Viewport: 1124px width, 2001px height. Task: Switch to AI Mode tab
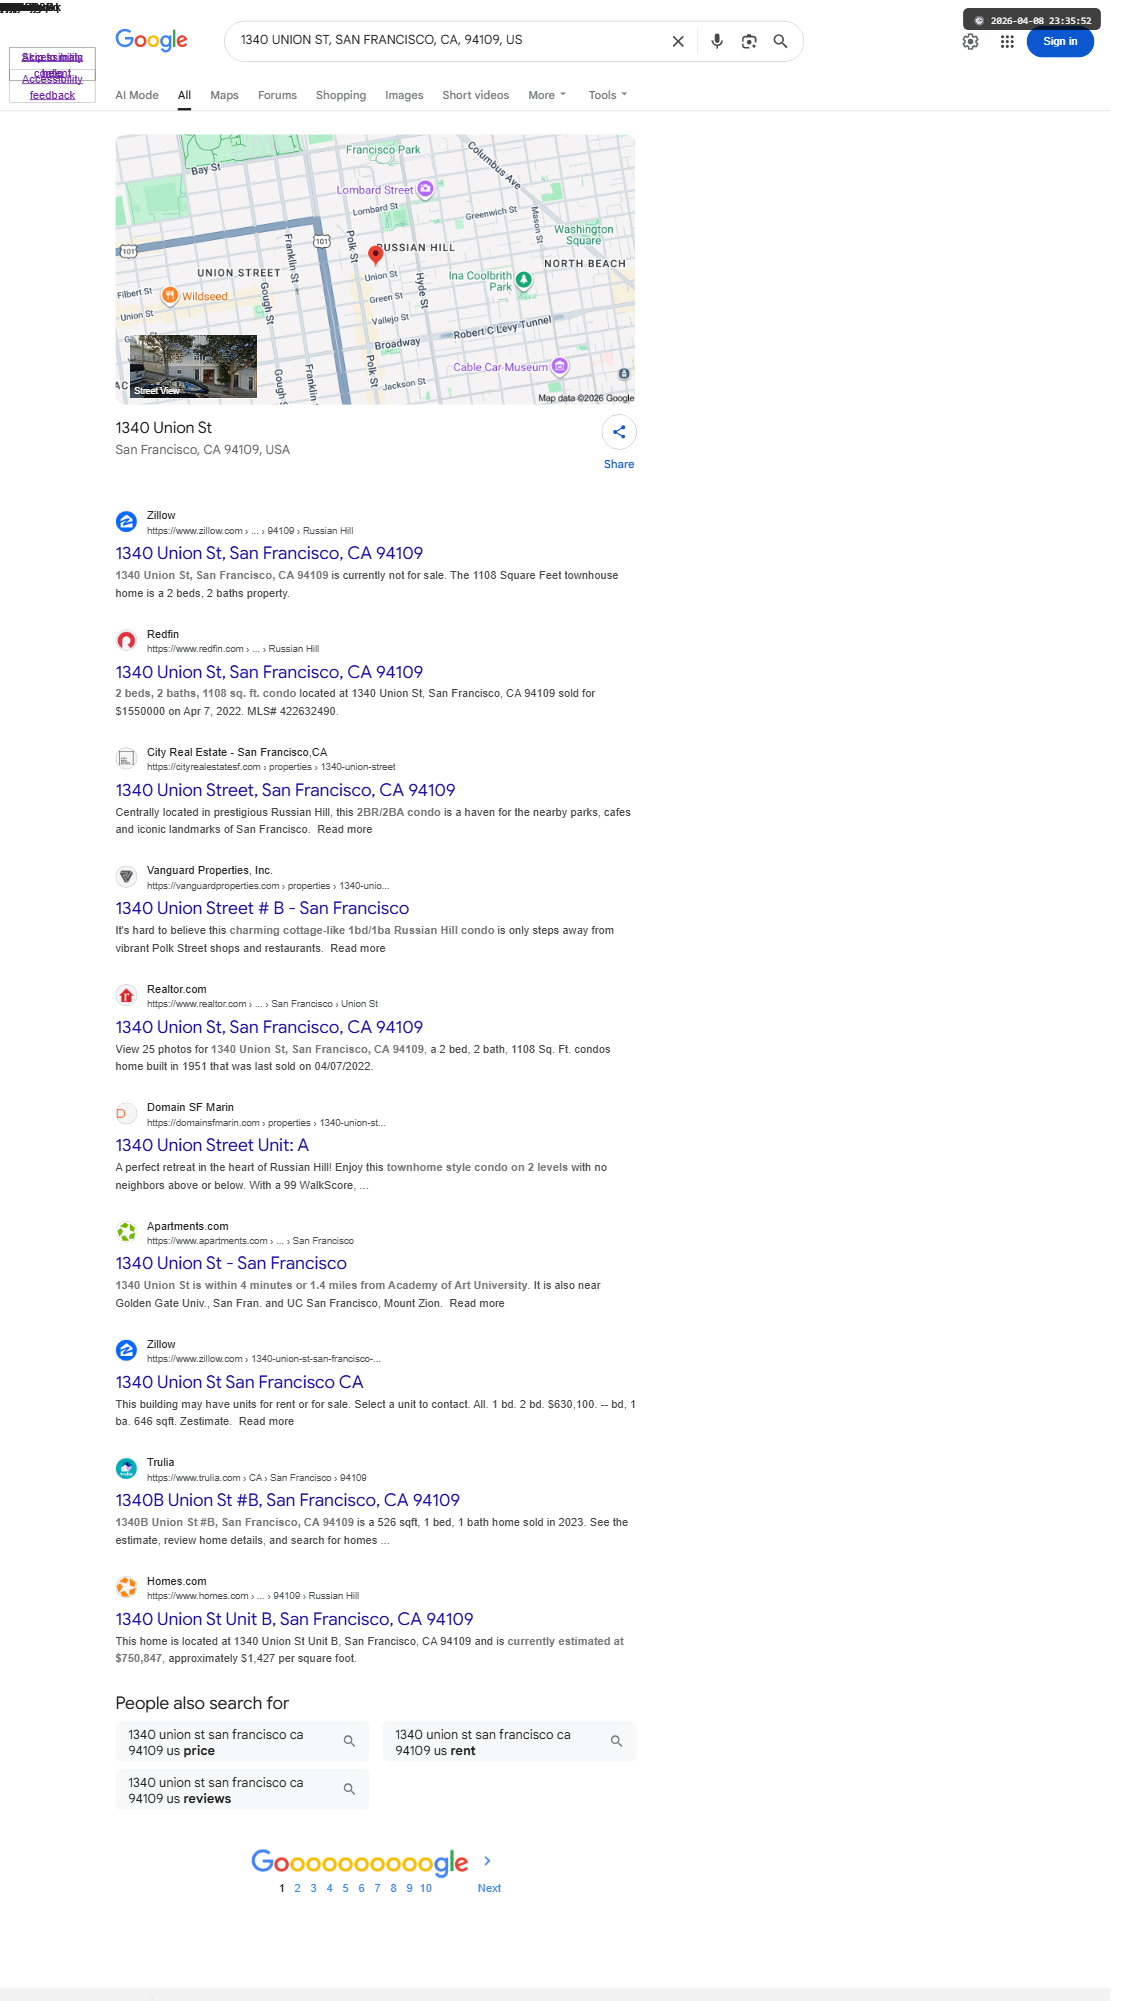(137, 95)
